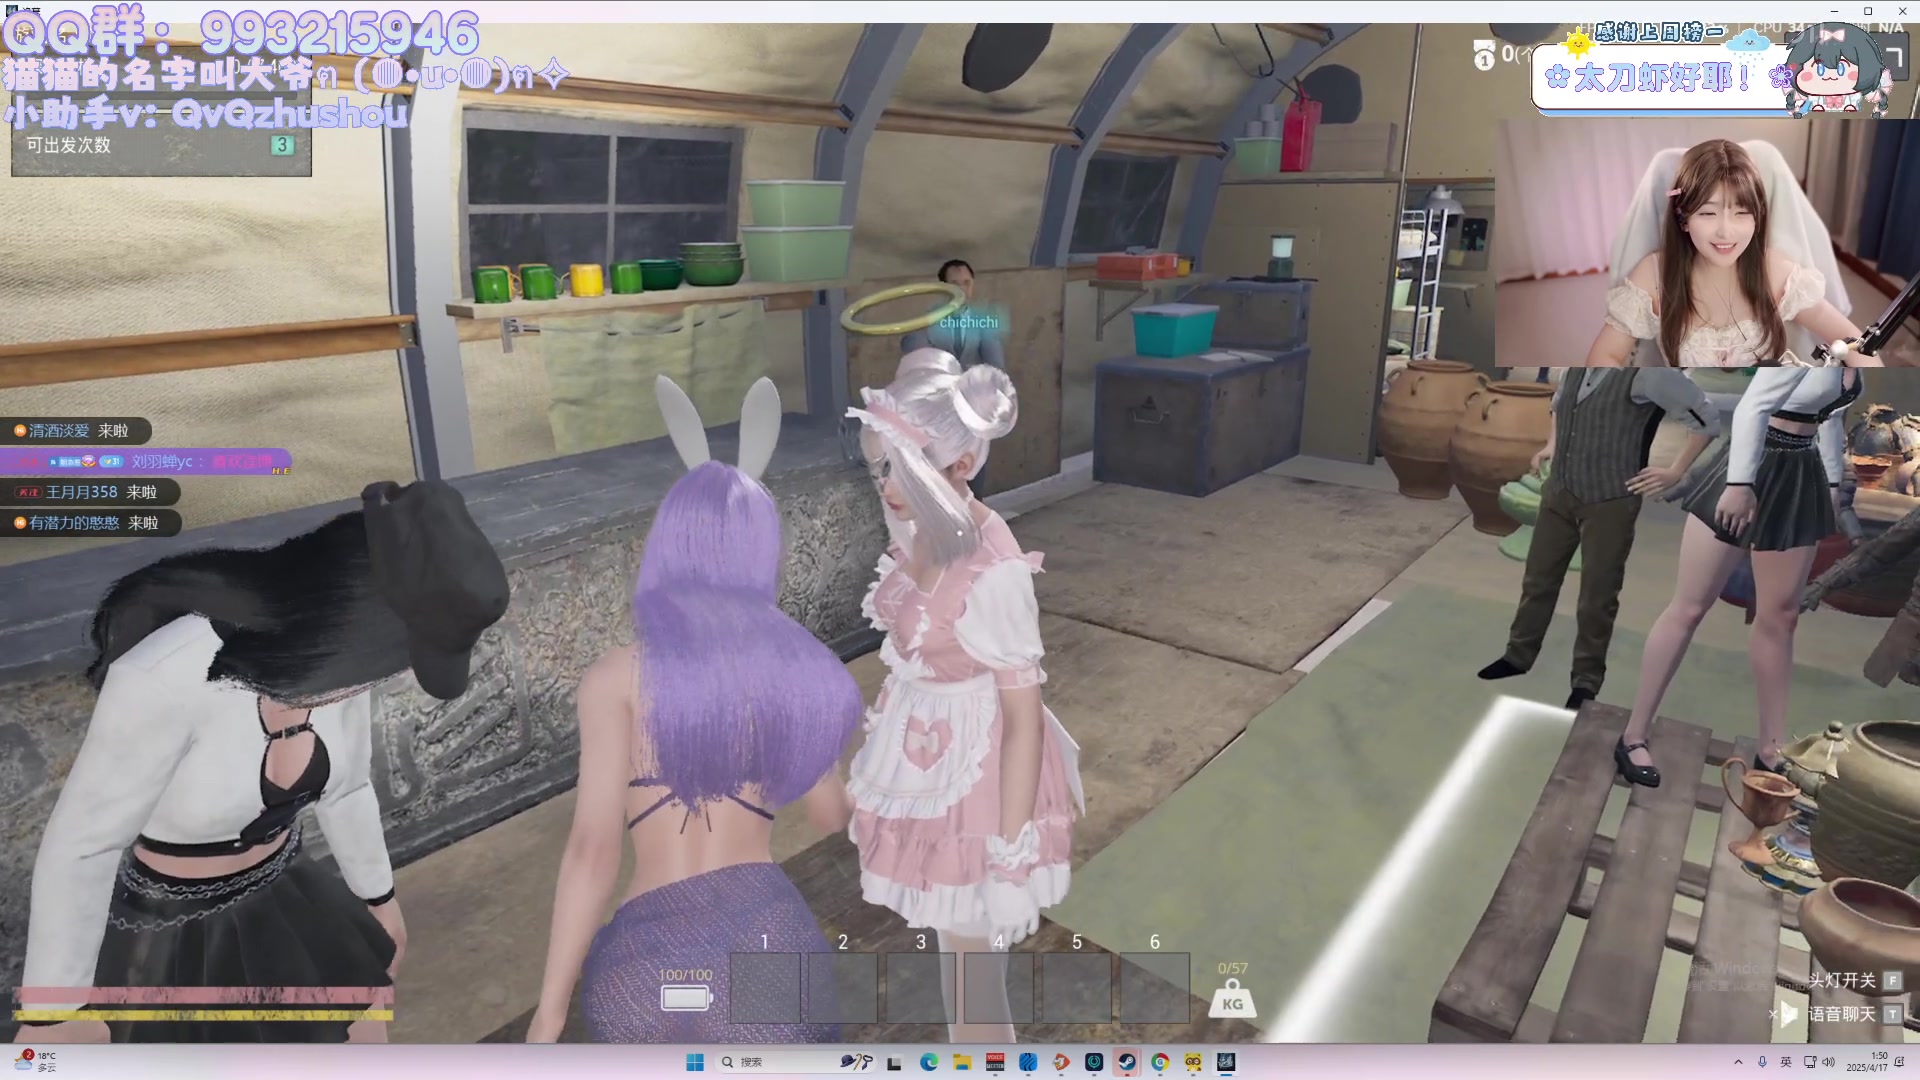
Task: Click the taskbar search box
Action: point(796,1062)
